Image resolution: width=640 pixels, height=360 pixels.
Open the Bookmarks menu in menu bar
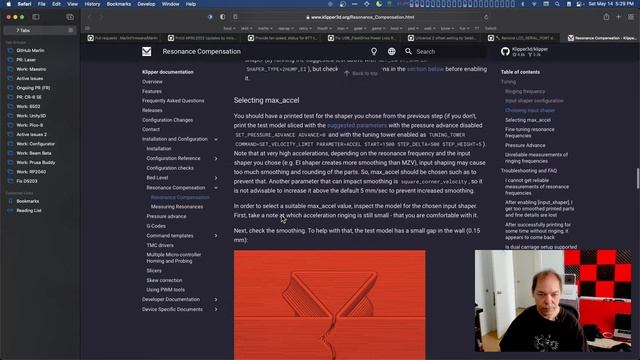119,4
